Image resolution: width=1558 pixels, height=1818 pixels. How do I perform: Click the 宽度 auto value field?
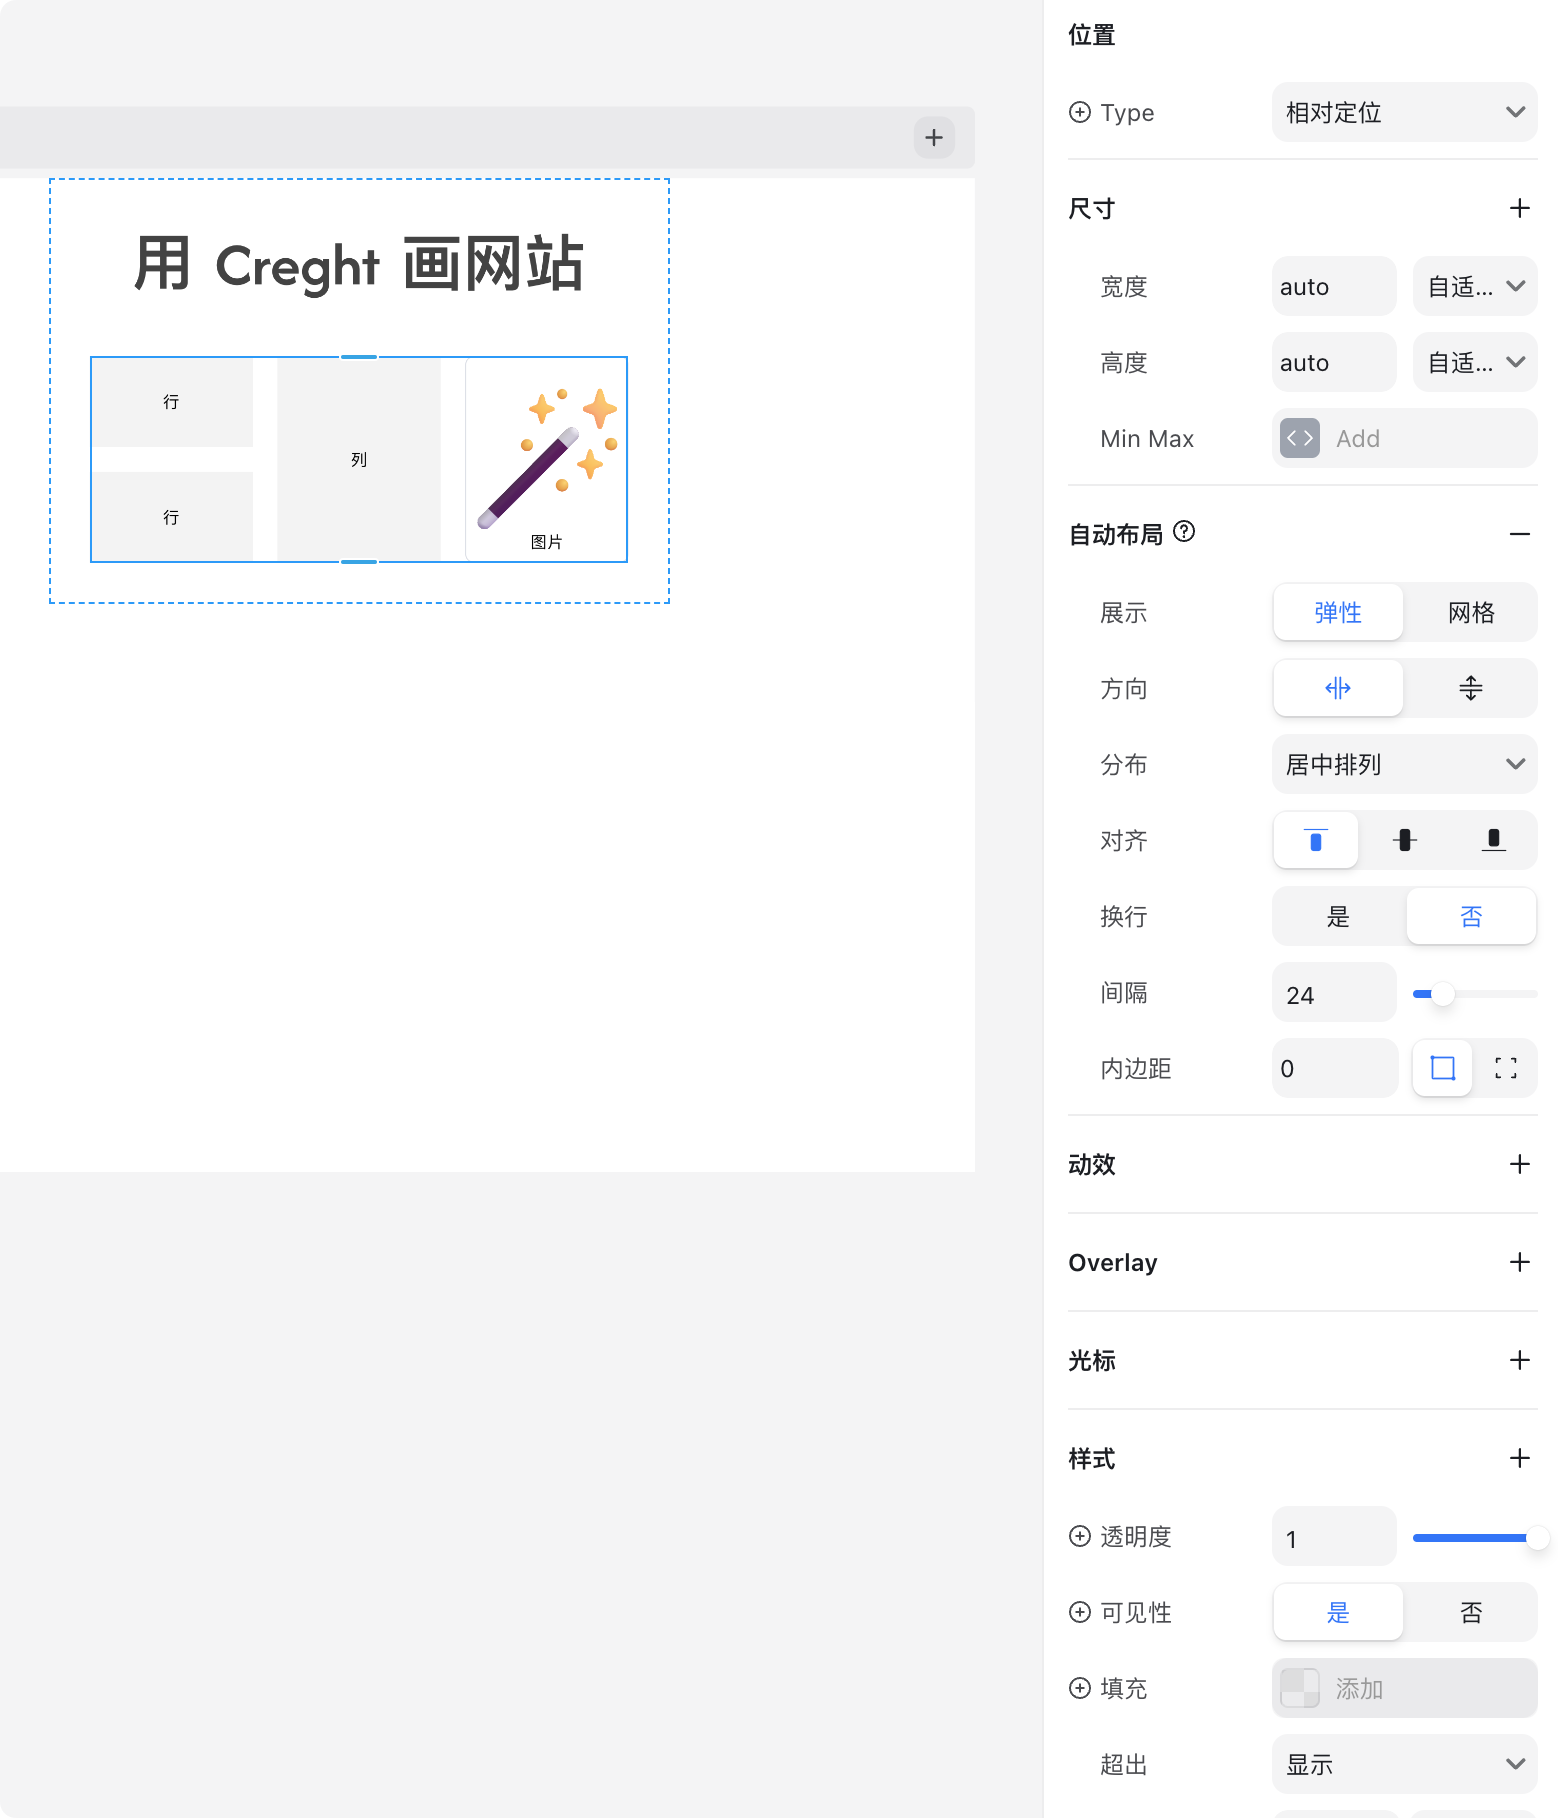pos(1334,286)
